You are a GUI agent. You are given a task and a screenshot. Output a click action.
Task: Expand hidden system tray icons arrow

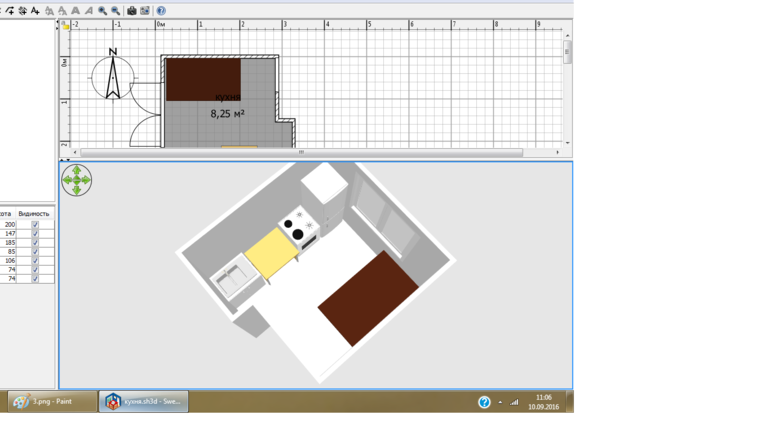[x=500, y=402]
